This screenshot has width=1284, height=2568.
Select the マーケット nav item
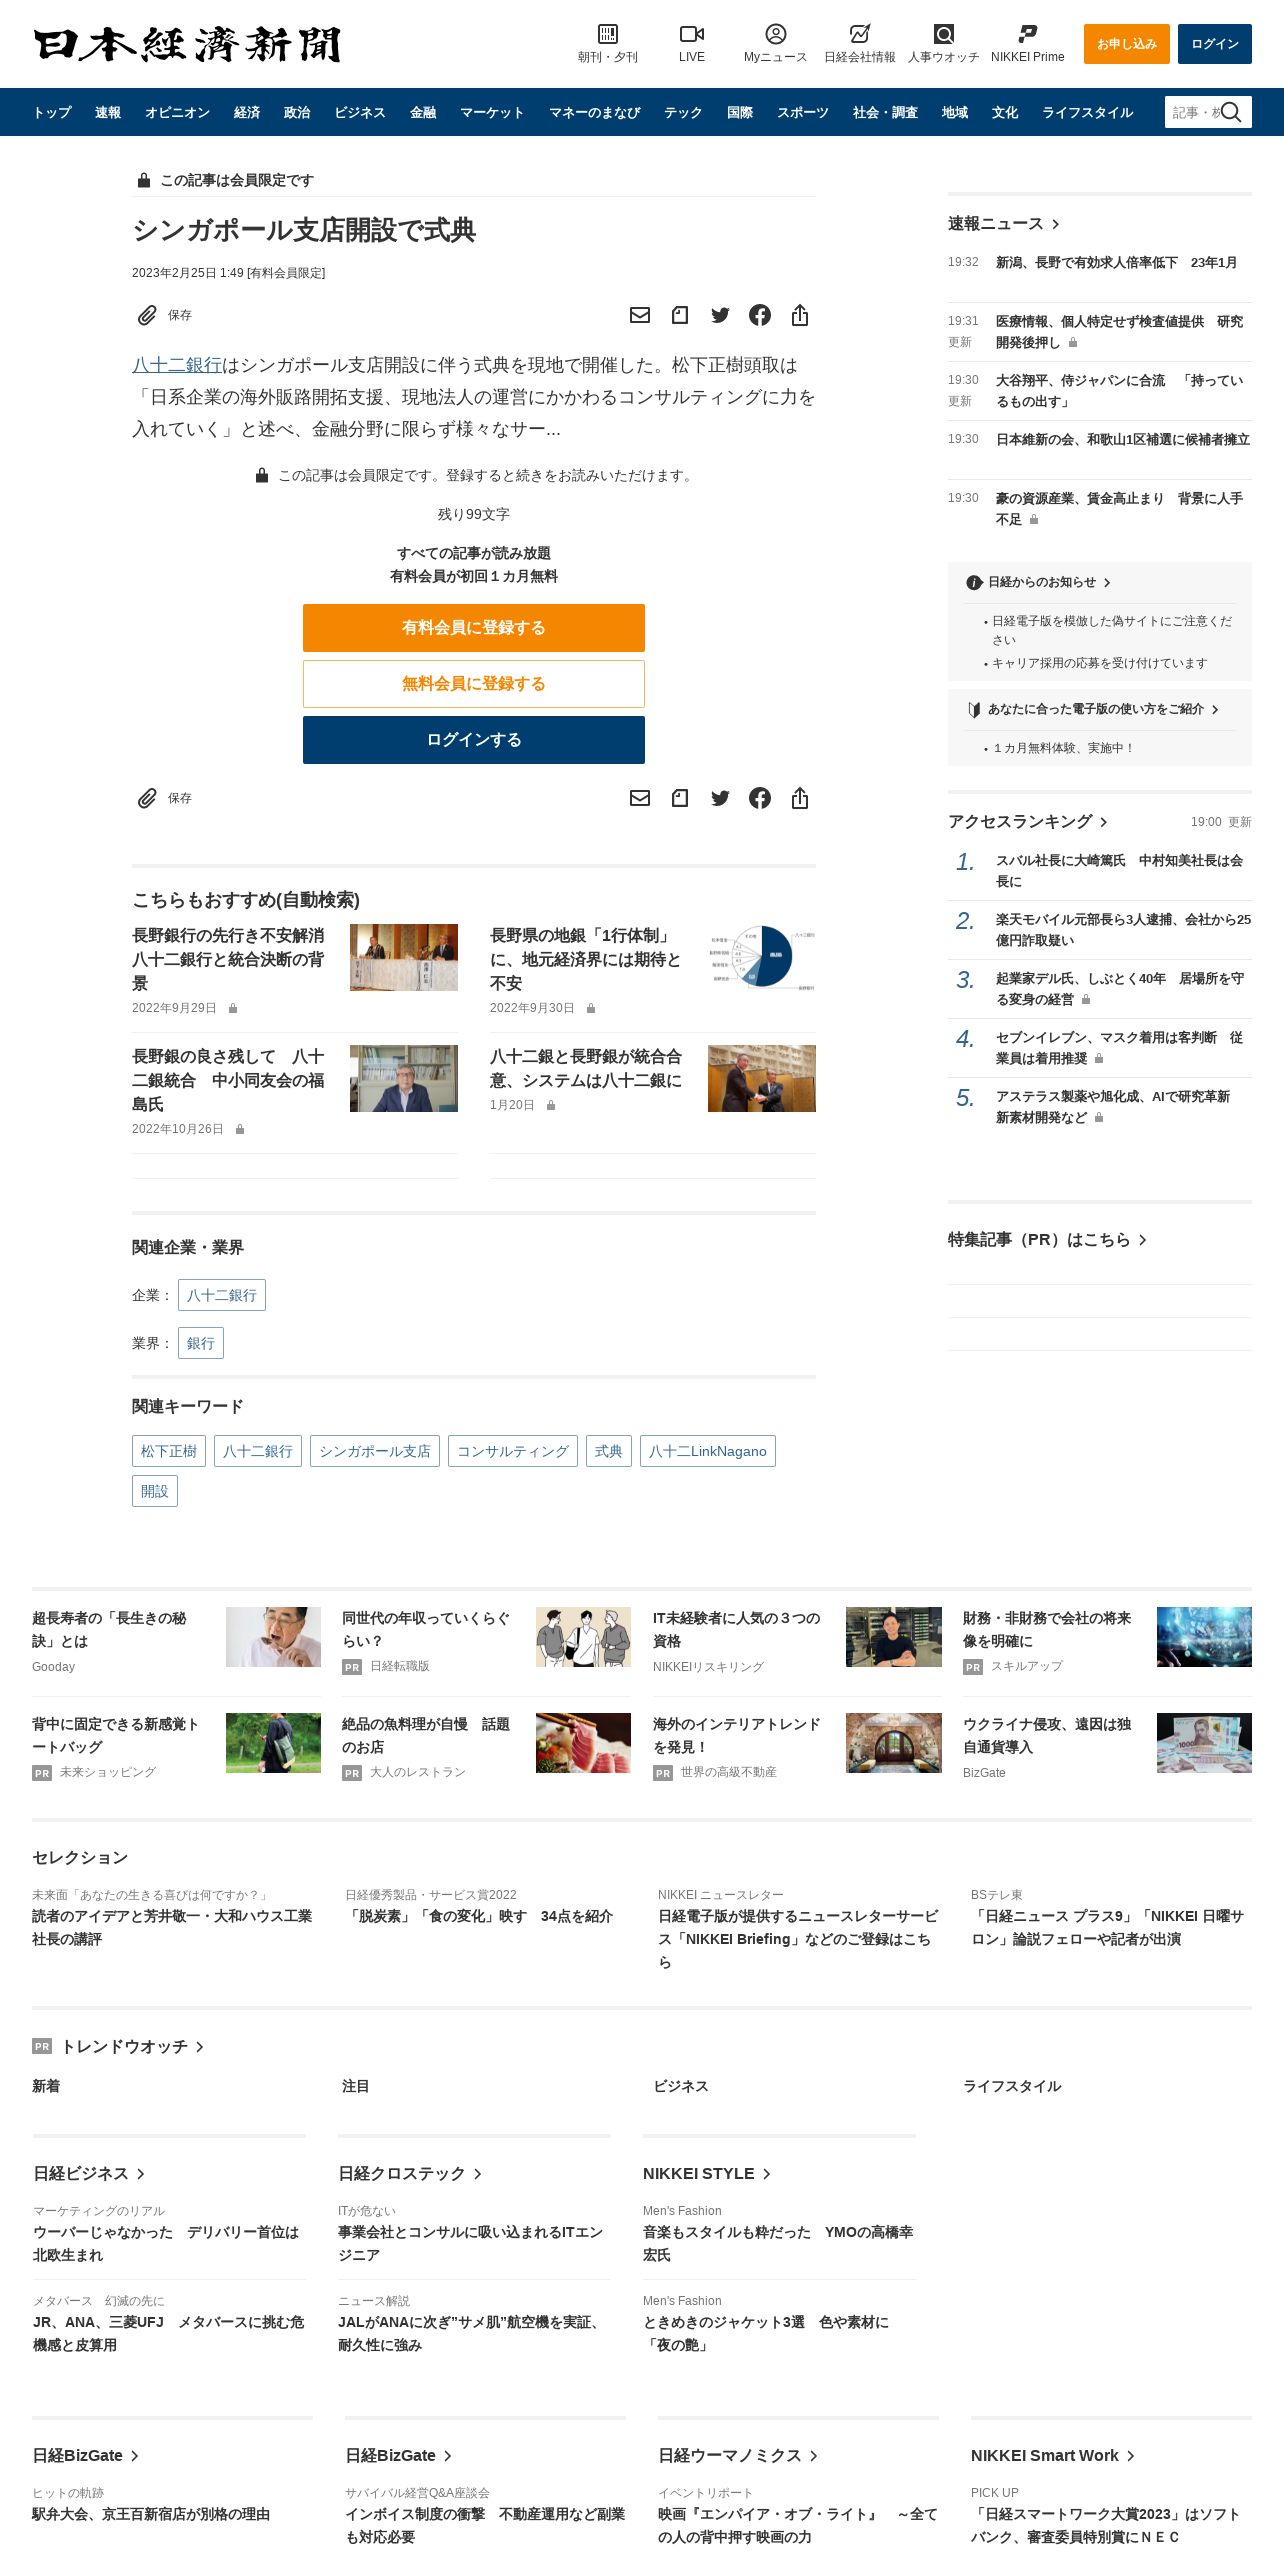tap(492, 112)
